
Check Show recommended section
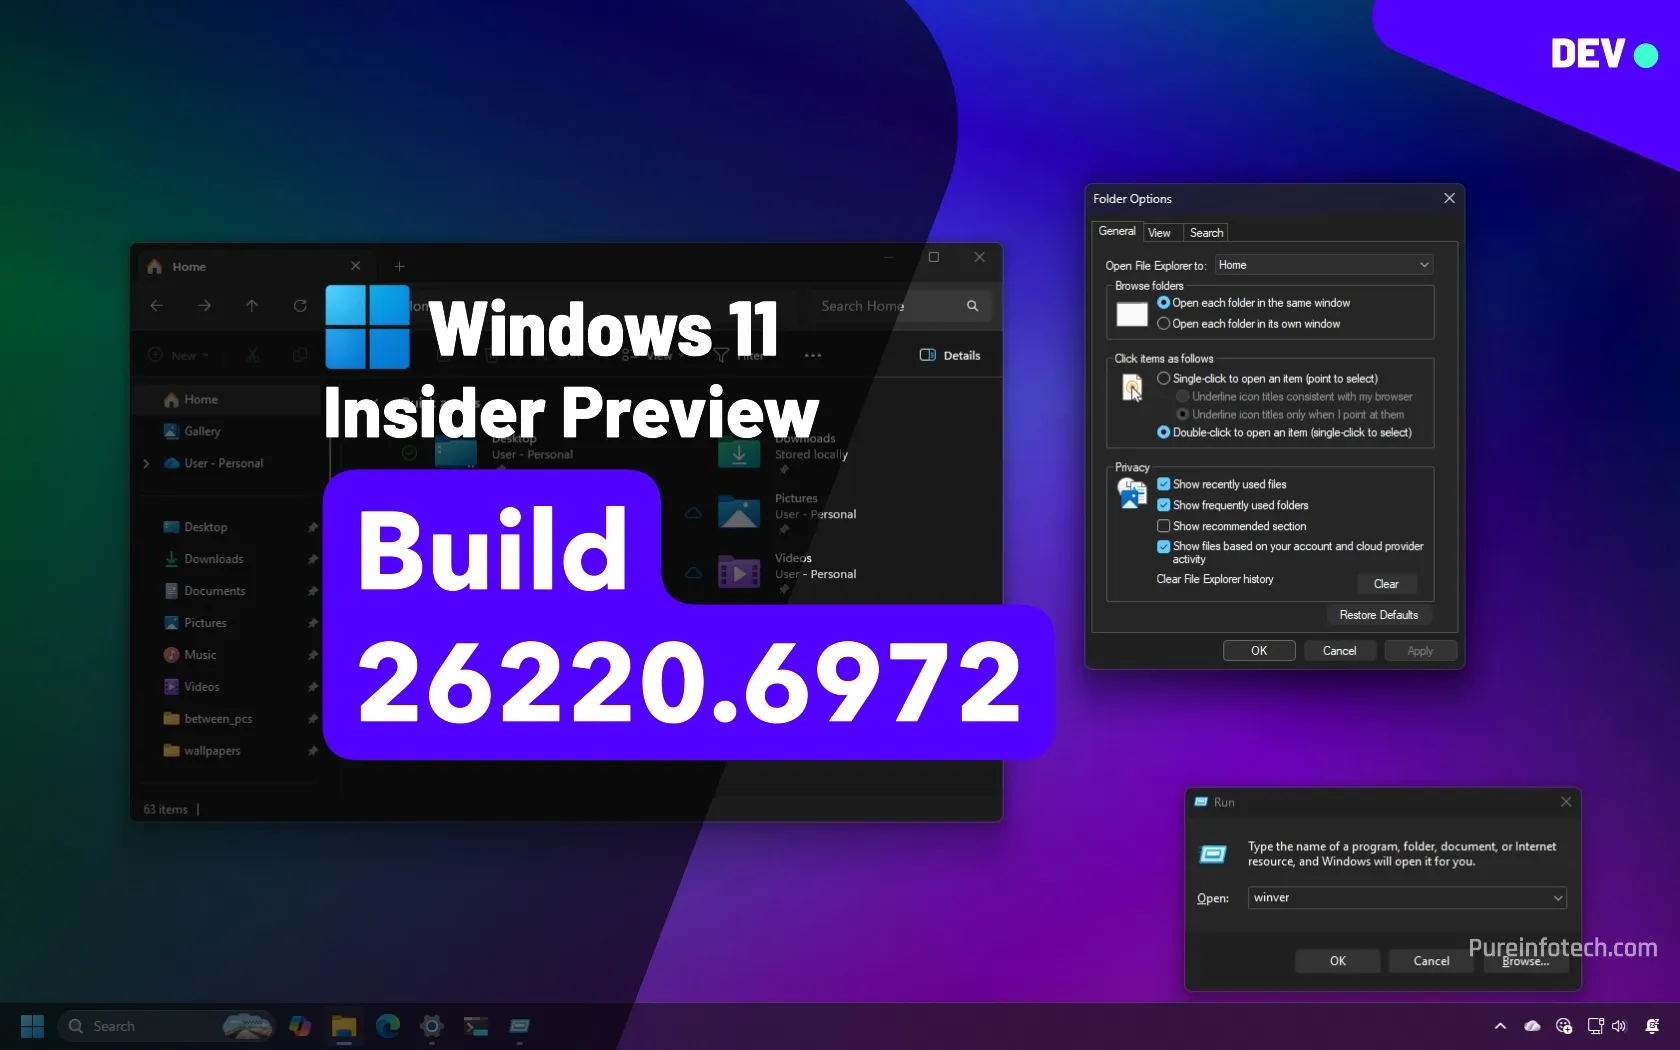click(1164, 526)
